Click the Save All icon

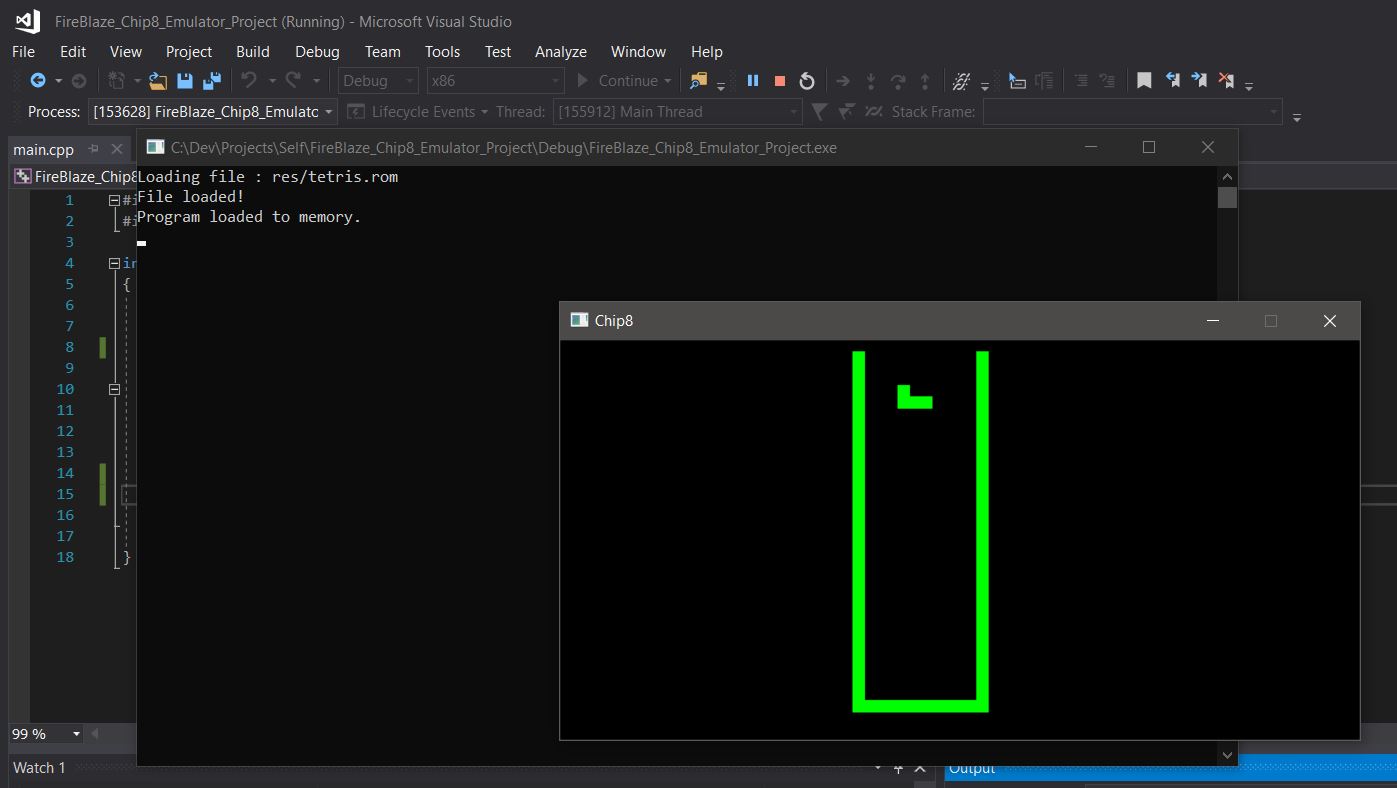(211, 80)
